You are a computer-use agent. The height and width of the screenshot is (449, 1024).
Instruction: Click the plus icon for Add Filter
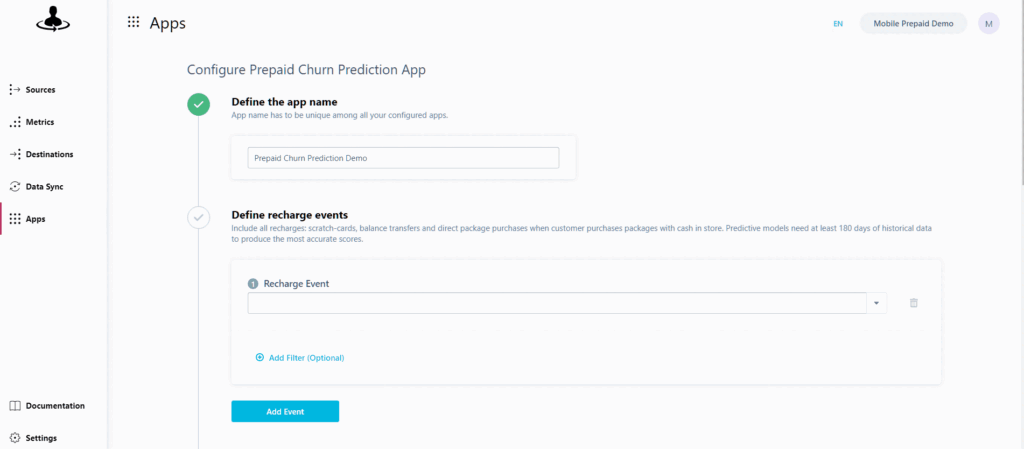260,358
